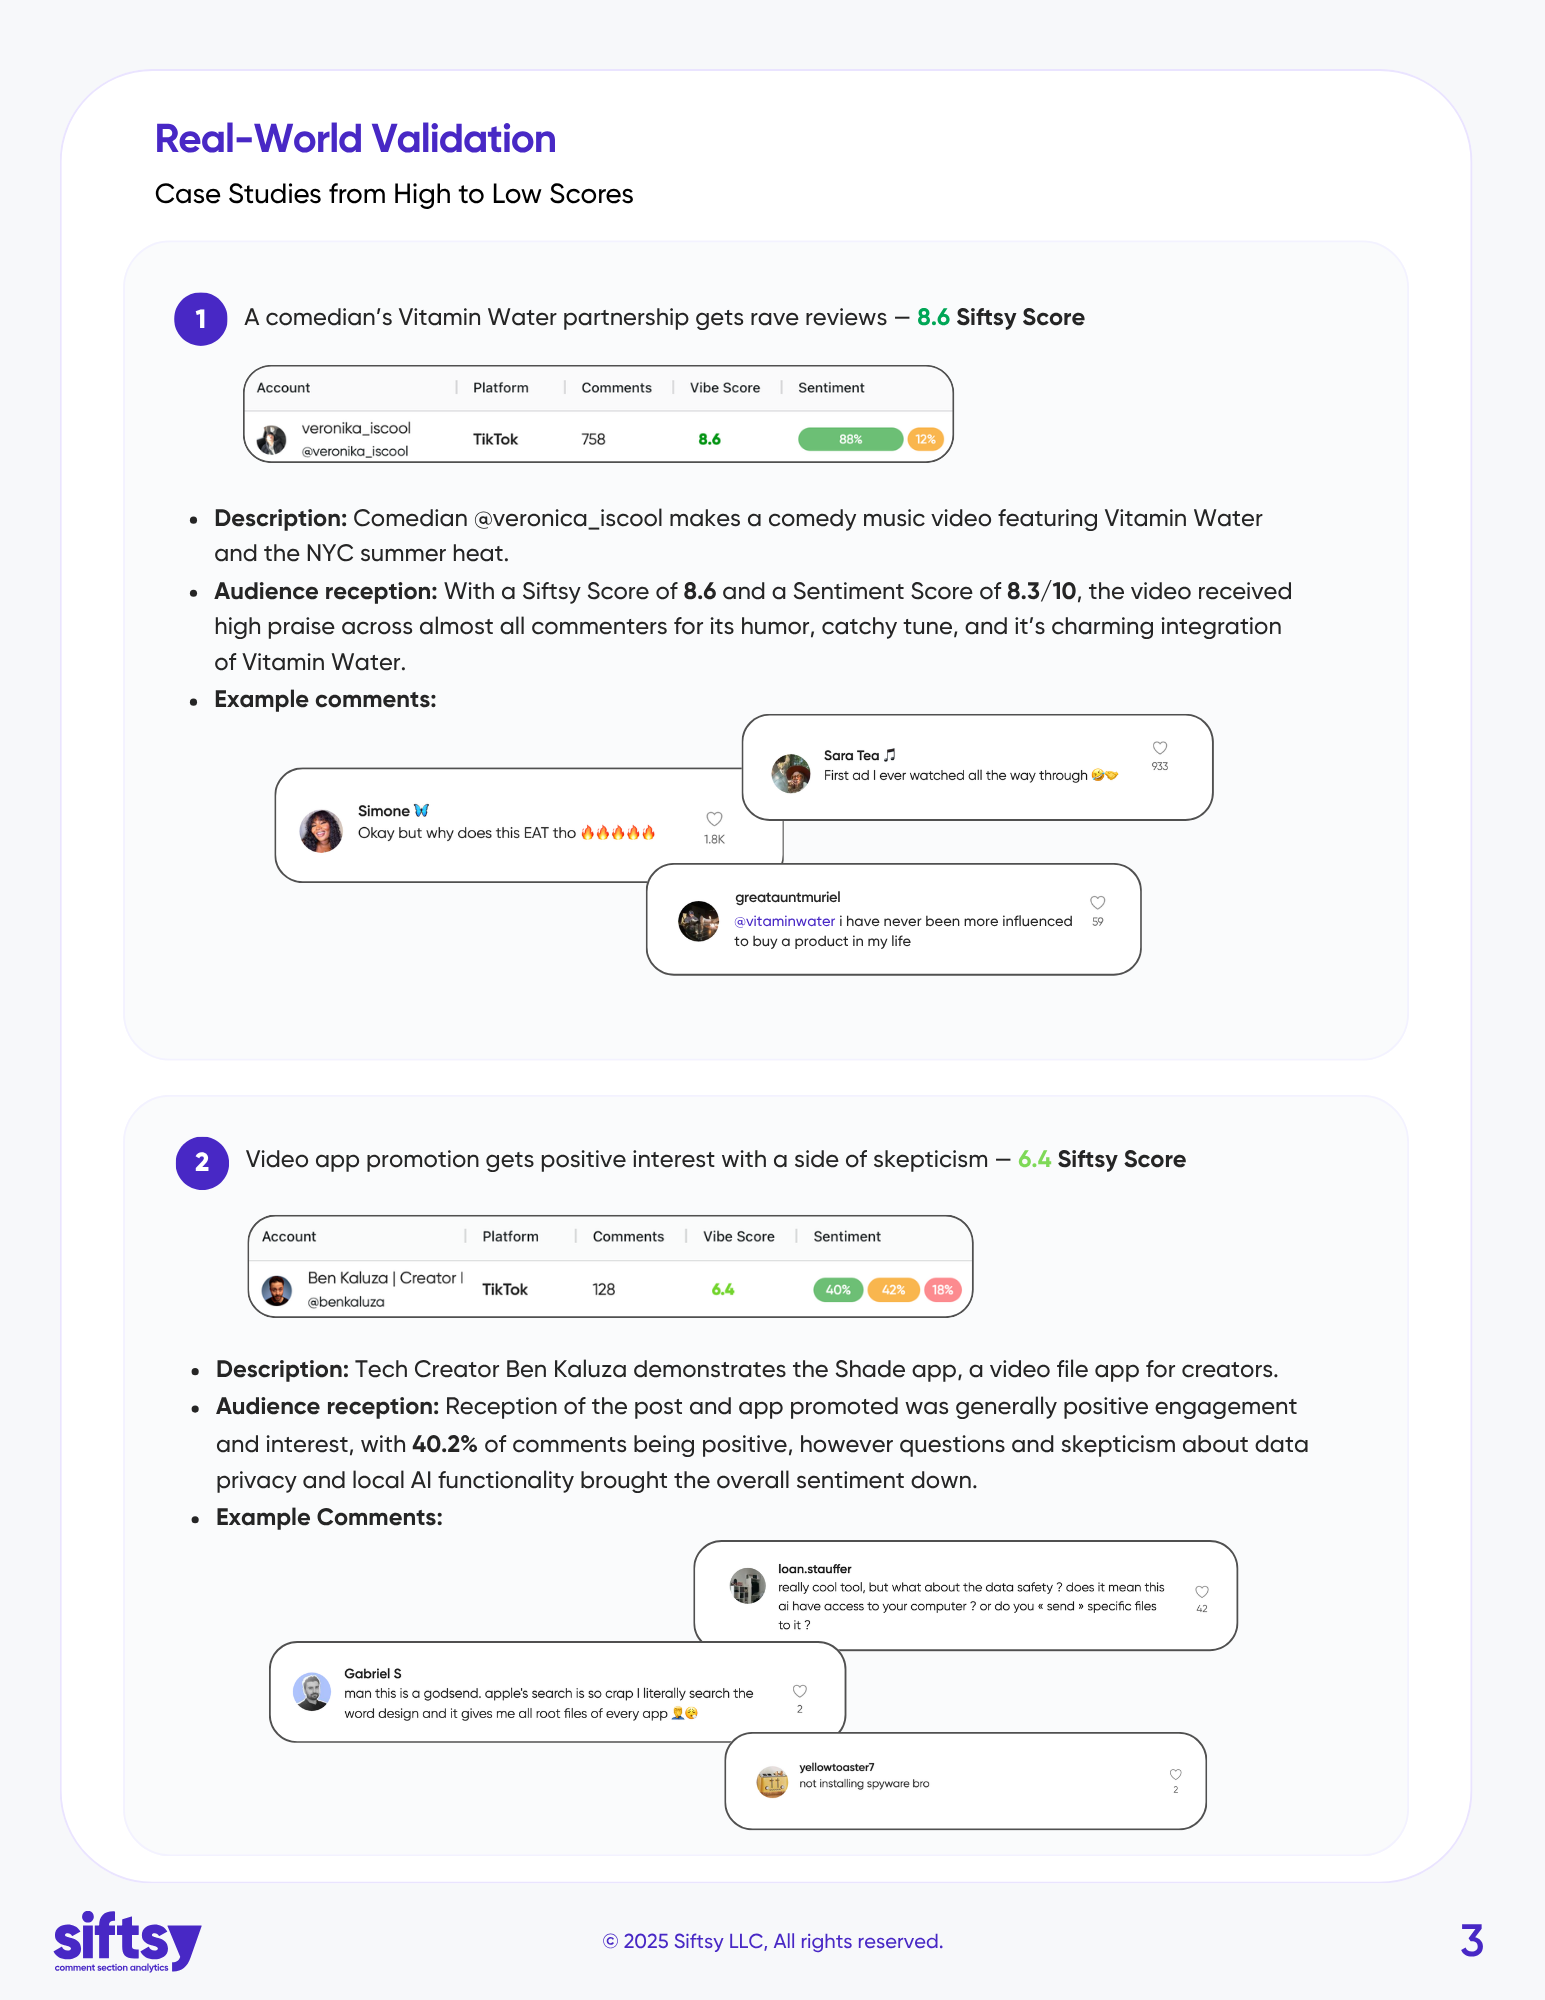Click the heart icon on Simone's comment
The image size is (1545, 2000).
(714, 819)
